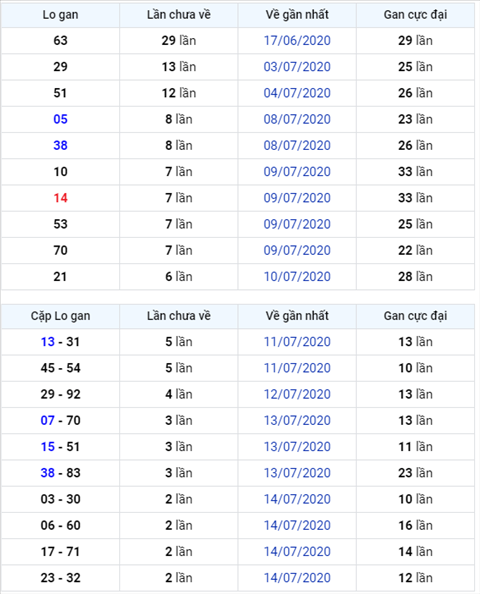Click date 14/07/2020 in row 17 - 71
Image resolution: width=480 pixels, height=594 pixels.
(x=297, y=552)
